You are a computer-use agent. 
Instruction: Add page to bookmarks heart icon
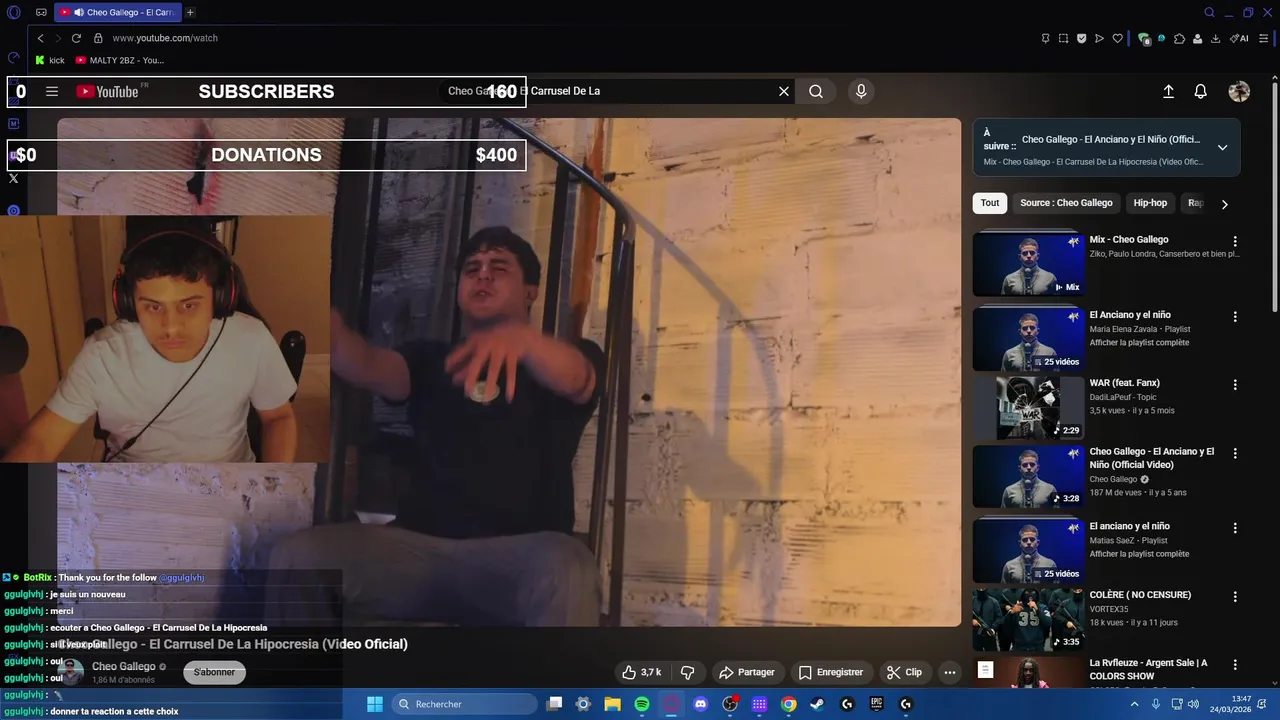coord(1117,38)
